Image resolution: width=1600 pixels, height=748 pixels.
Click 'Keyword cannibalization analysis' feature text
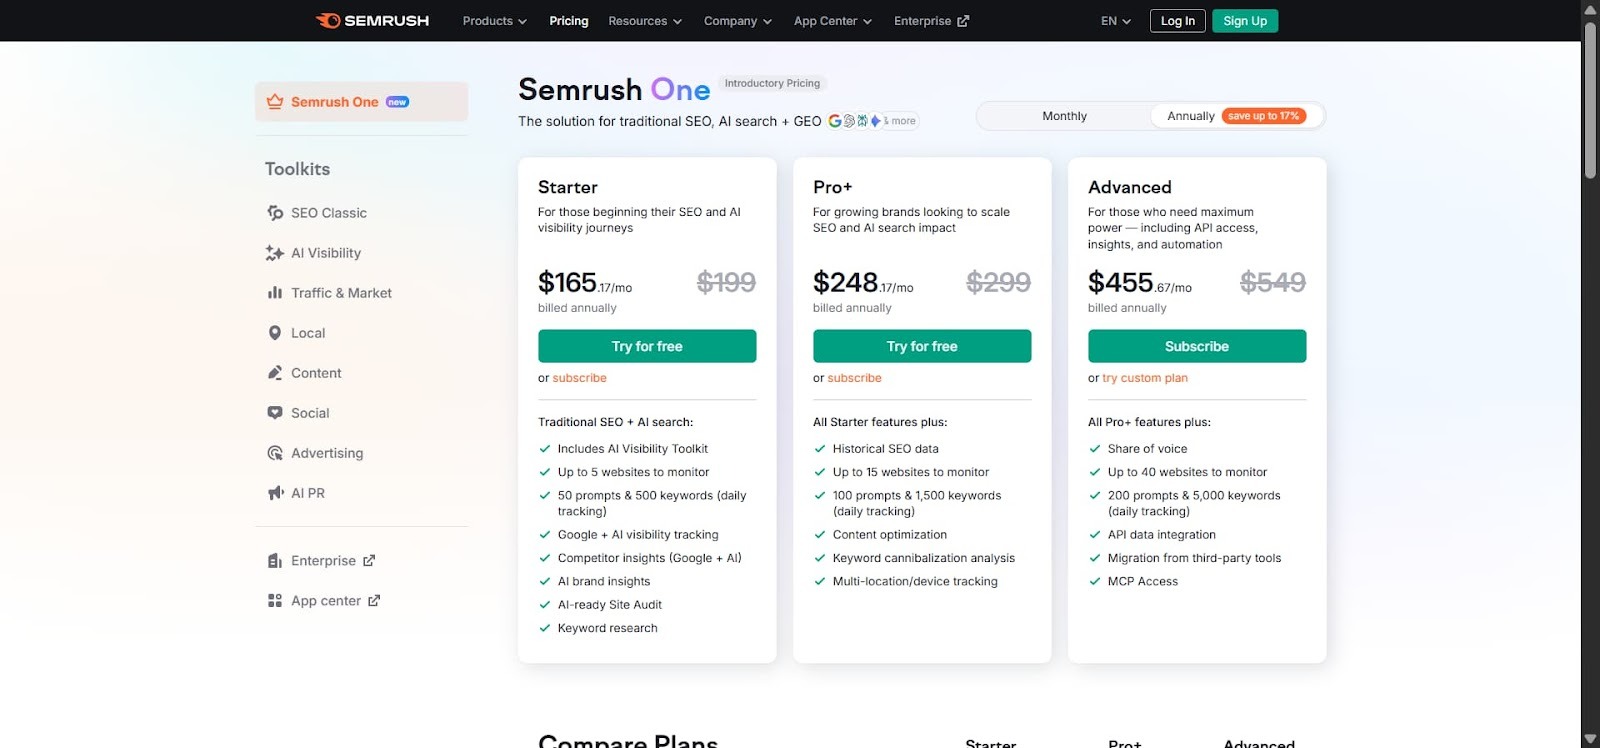[x=924, y=558]
